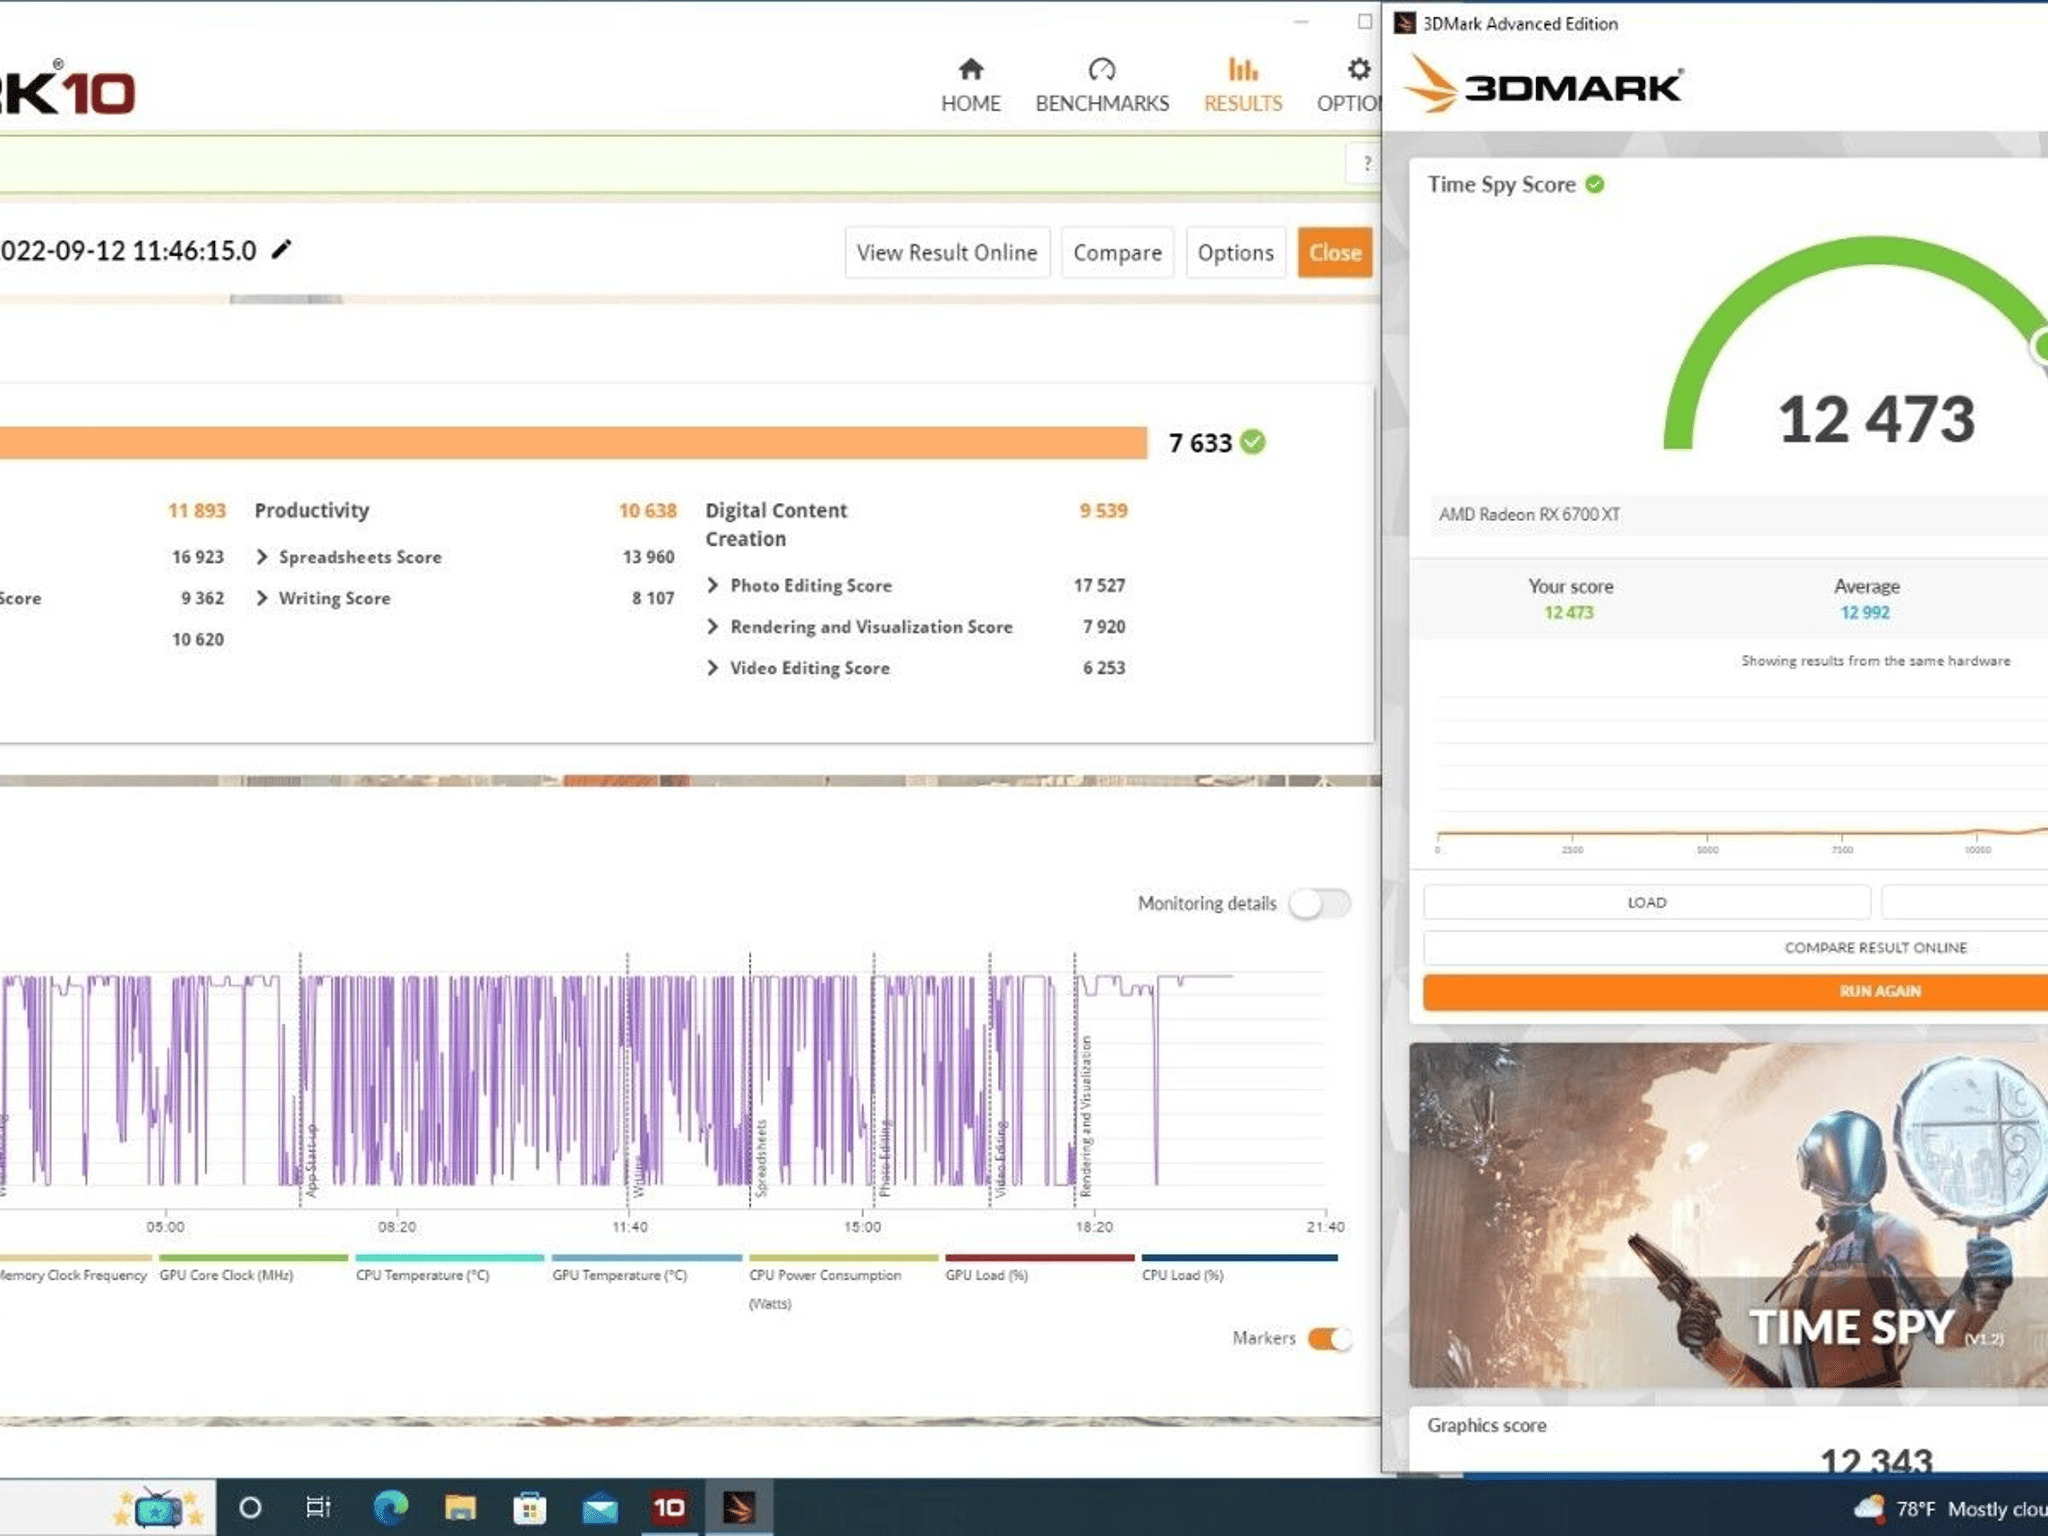The height and width of the screenshot is (1536, 2048).
Task: Click the orange RUN AGAIN button
Action: pyautogui.click(x=1735, y=991)
